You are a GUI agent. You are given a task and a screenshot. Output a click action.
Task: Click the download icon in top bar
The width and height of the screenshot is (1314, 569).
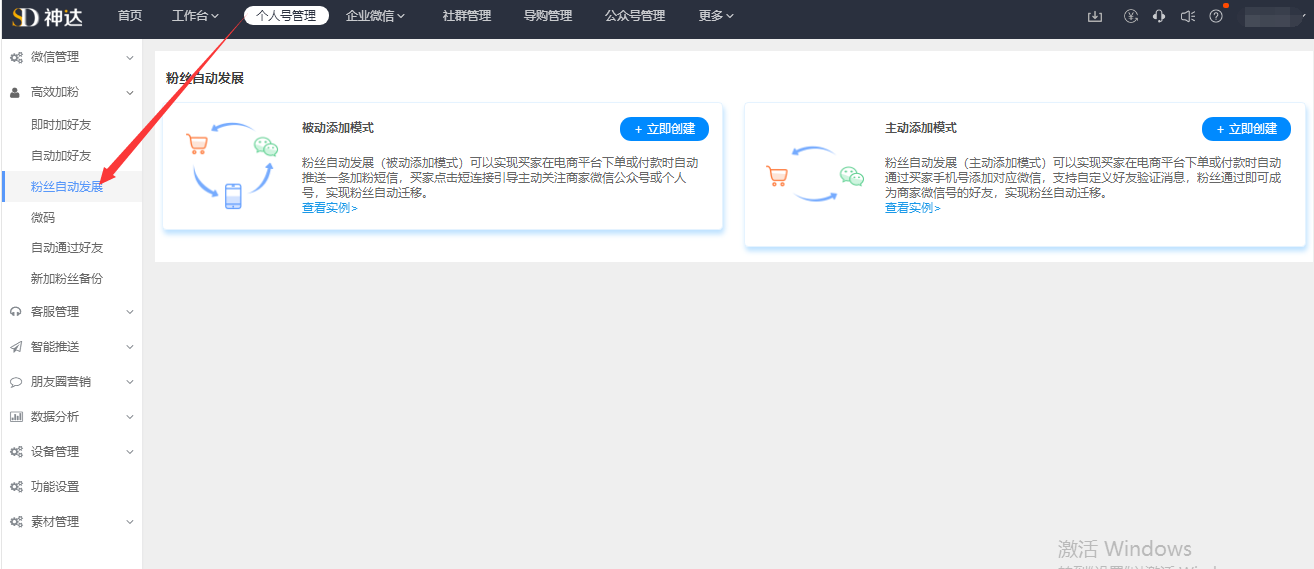1095,16
